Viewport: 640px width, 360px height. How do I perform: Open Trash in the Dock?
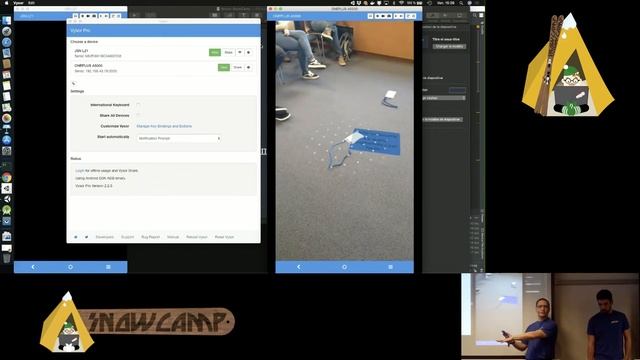pyautogui.click(x=7, y=258)
